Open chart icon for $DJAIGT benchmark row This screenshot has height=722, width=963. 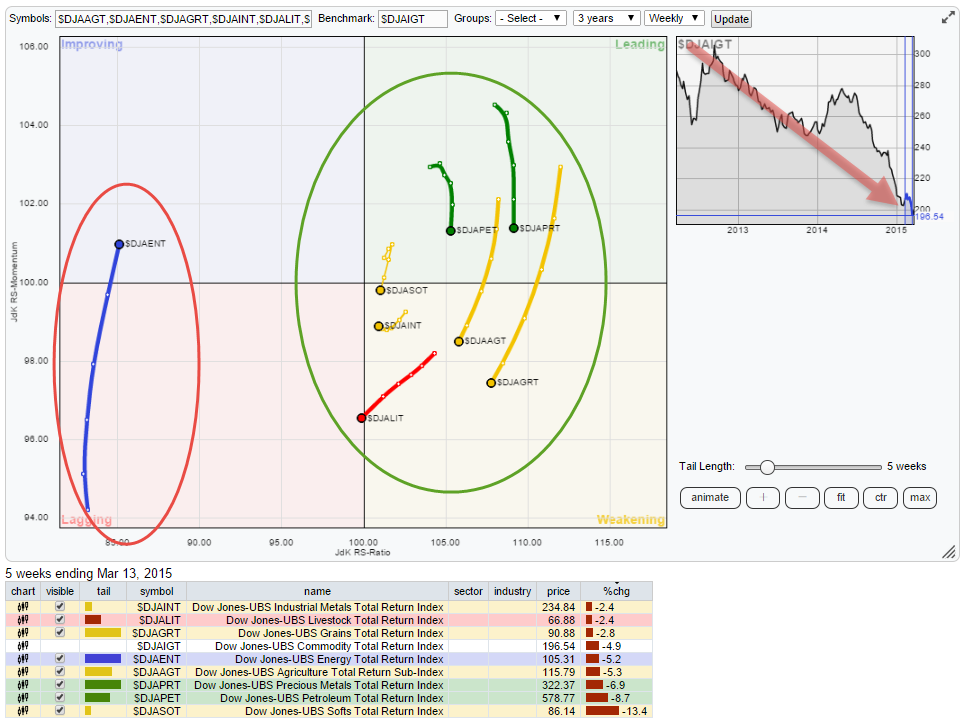click(x=22, y=646)
